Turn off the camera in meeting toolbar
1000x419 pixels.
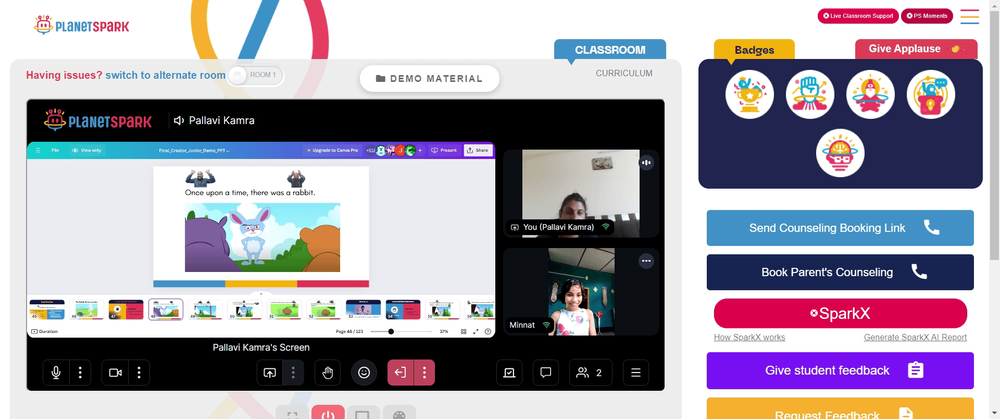tap(115, 373)
